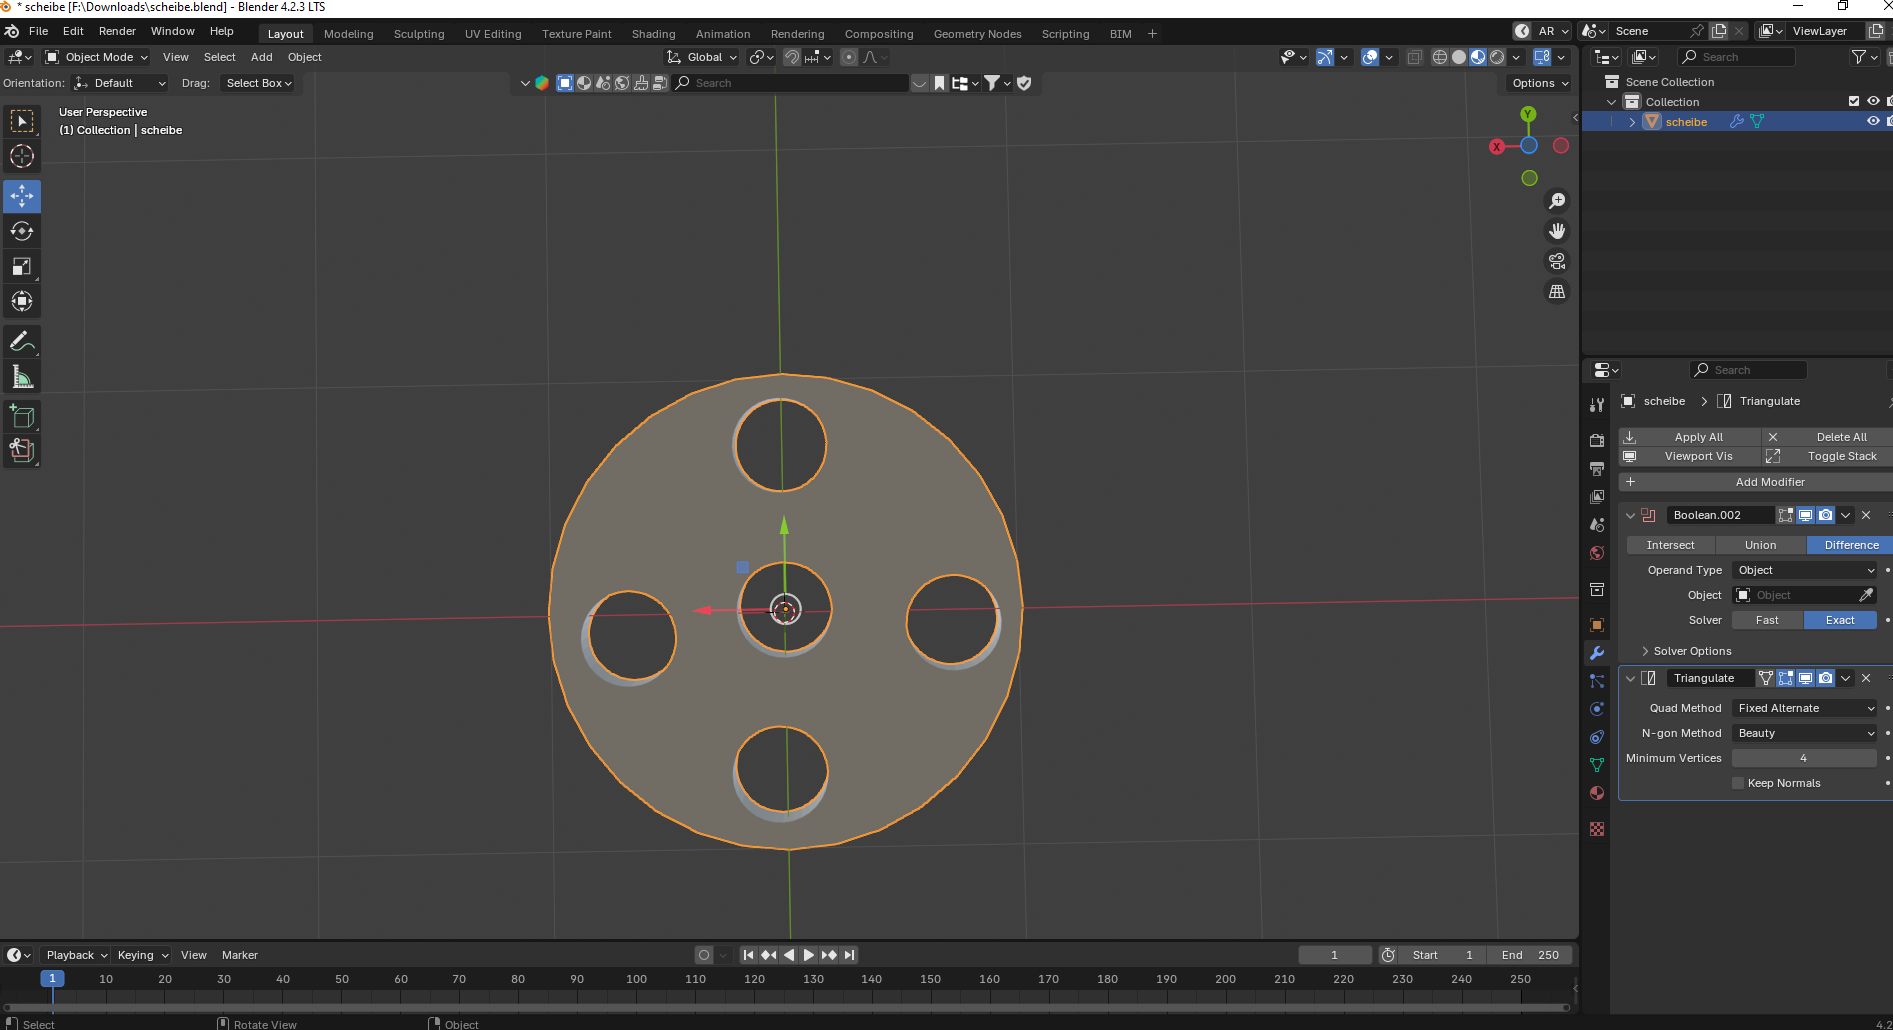Click the Apply All button
1893x1030 pixels.
pyautogui.click(x=1698, y=437)
